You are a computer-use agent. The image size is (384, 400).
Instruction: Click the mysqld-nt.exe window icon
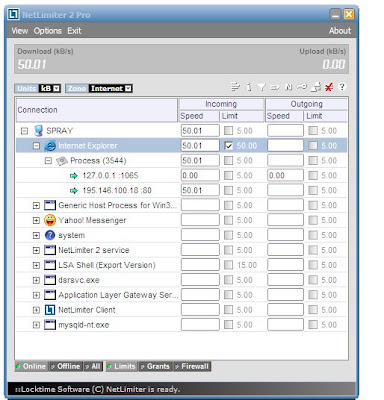(x=50, y=325)
